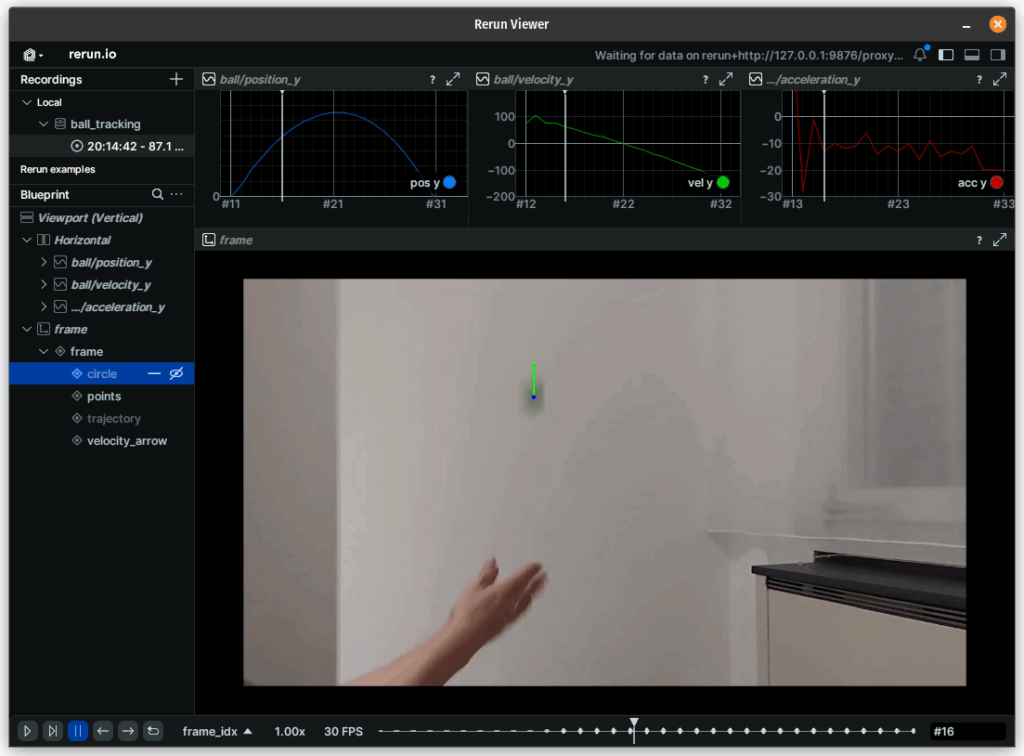Collapse the frame entity node

[x=44, y=351]
